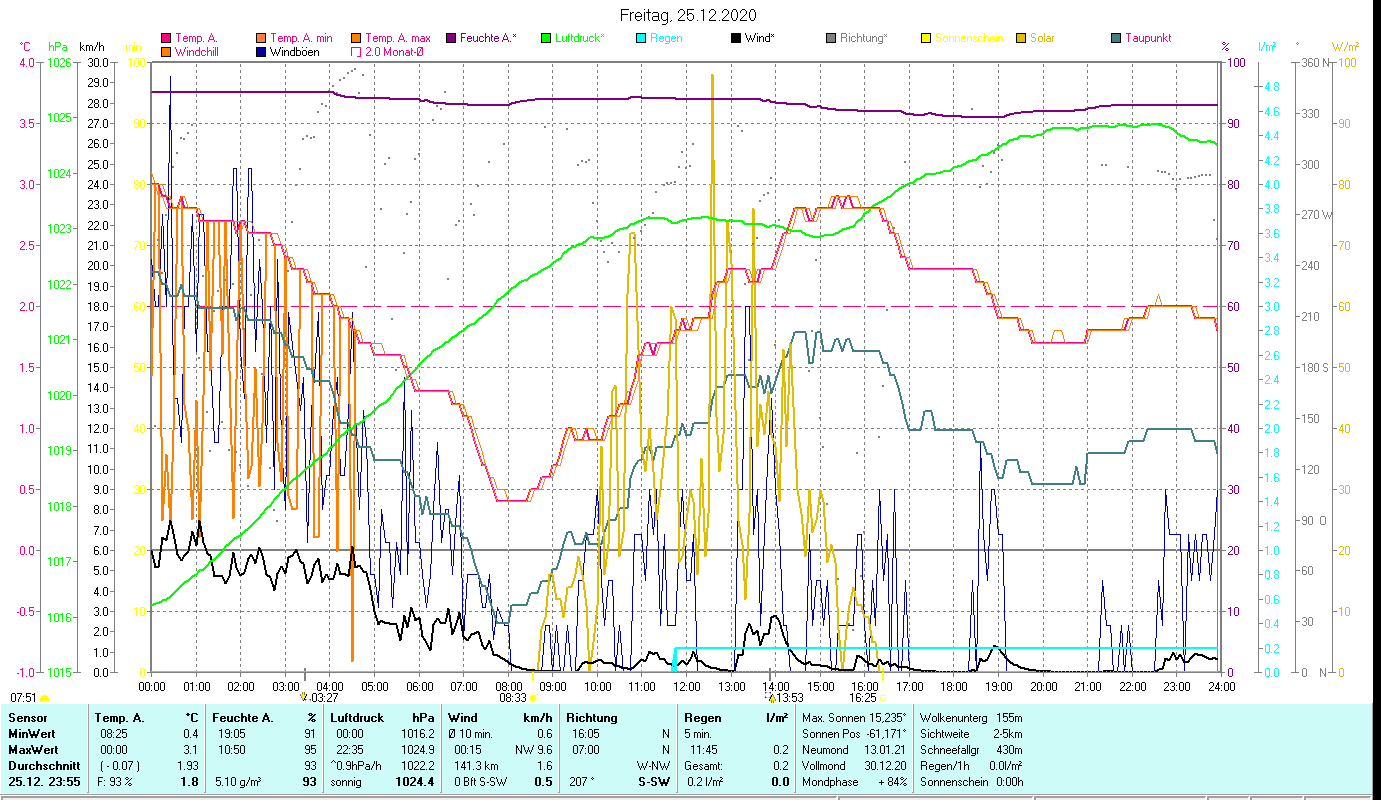The image size is (1381, 800).
Task: Click the 'W-NW' average direction
Action: click(x=652, y=766)
